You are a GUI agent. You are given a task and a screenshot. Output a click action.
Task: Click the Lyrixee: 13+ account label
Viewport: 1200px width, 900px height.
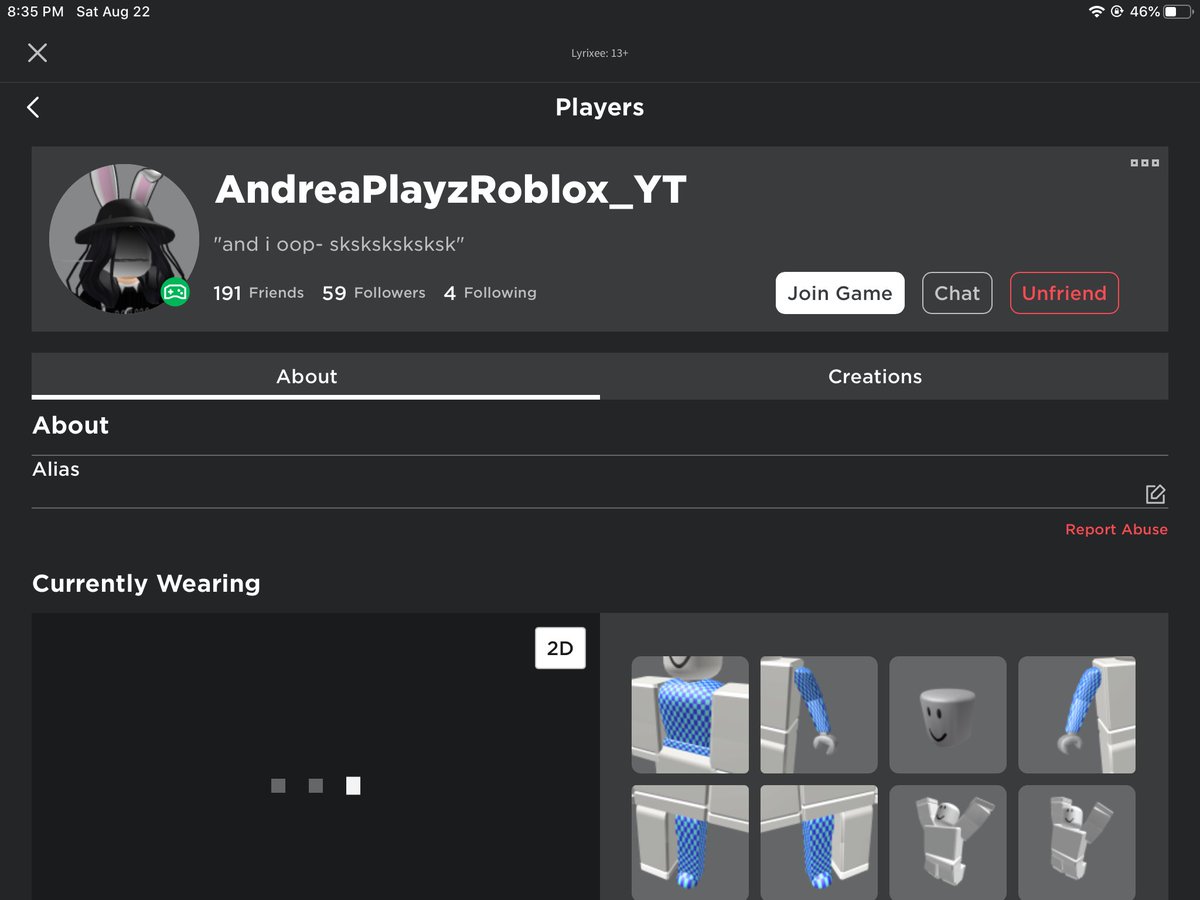click(600, 53)
